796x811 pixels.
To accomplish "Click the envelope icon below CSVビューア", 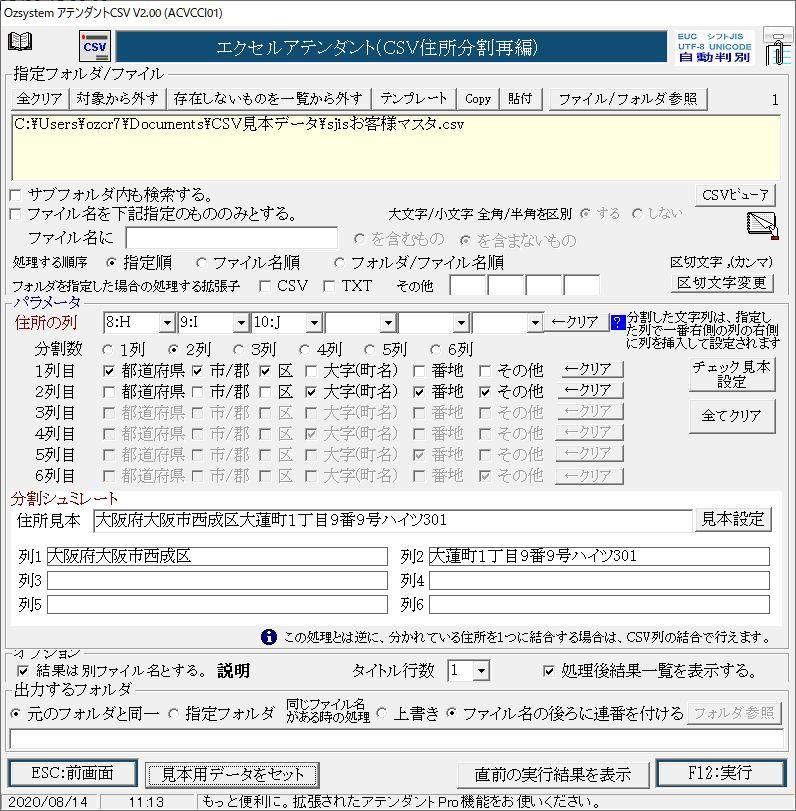I will [763, 223].
